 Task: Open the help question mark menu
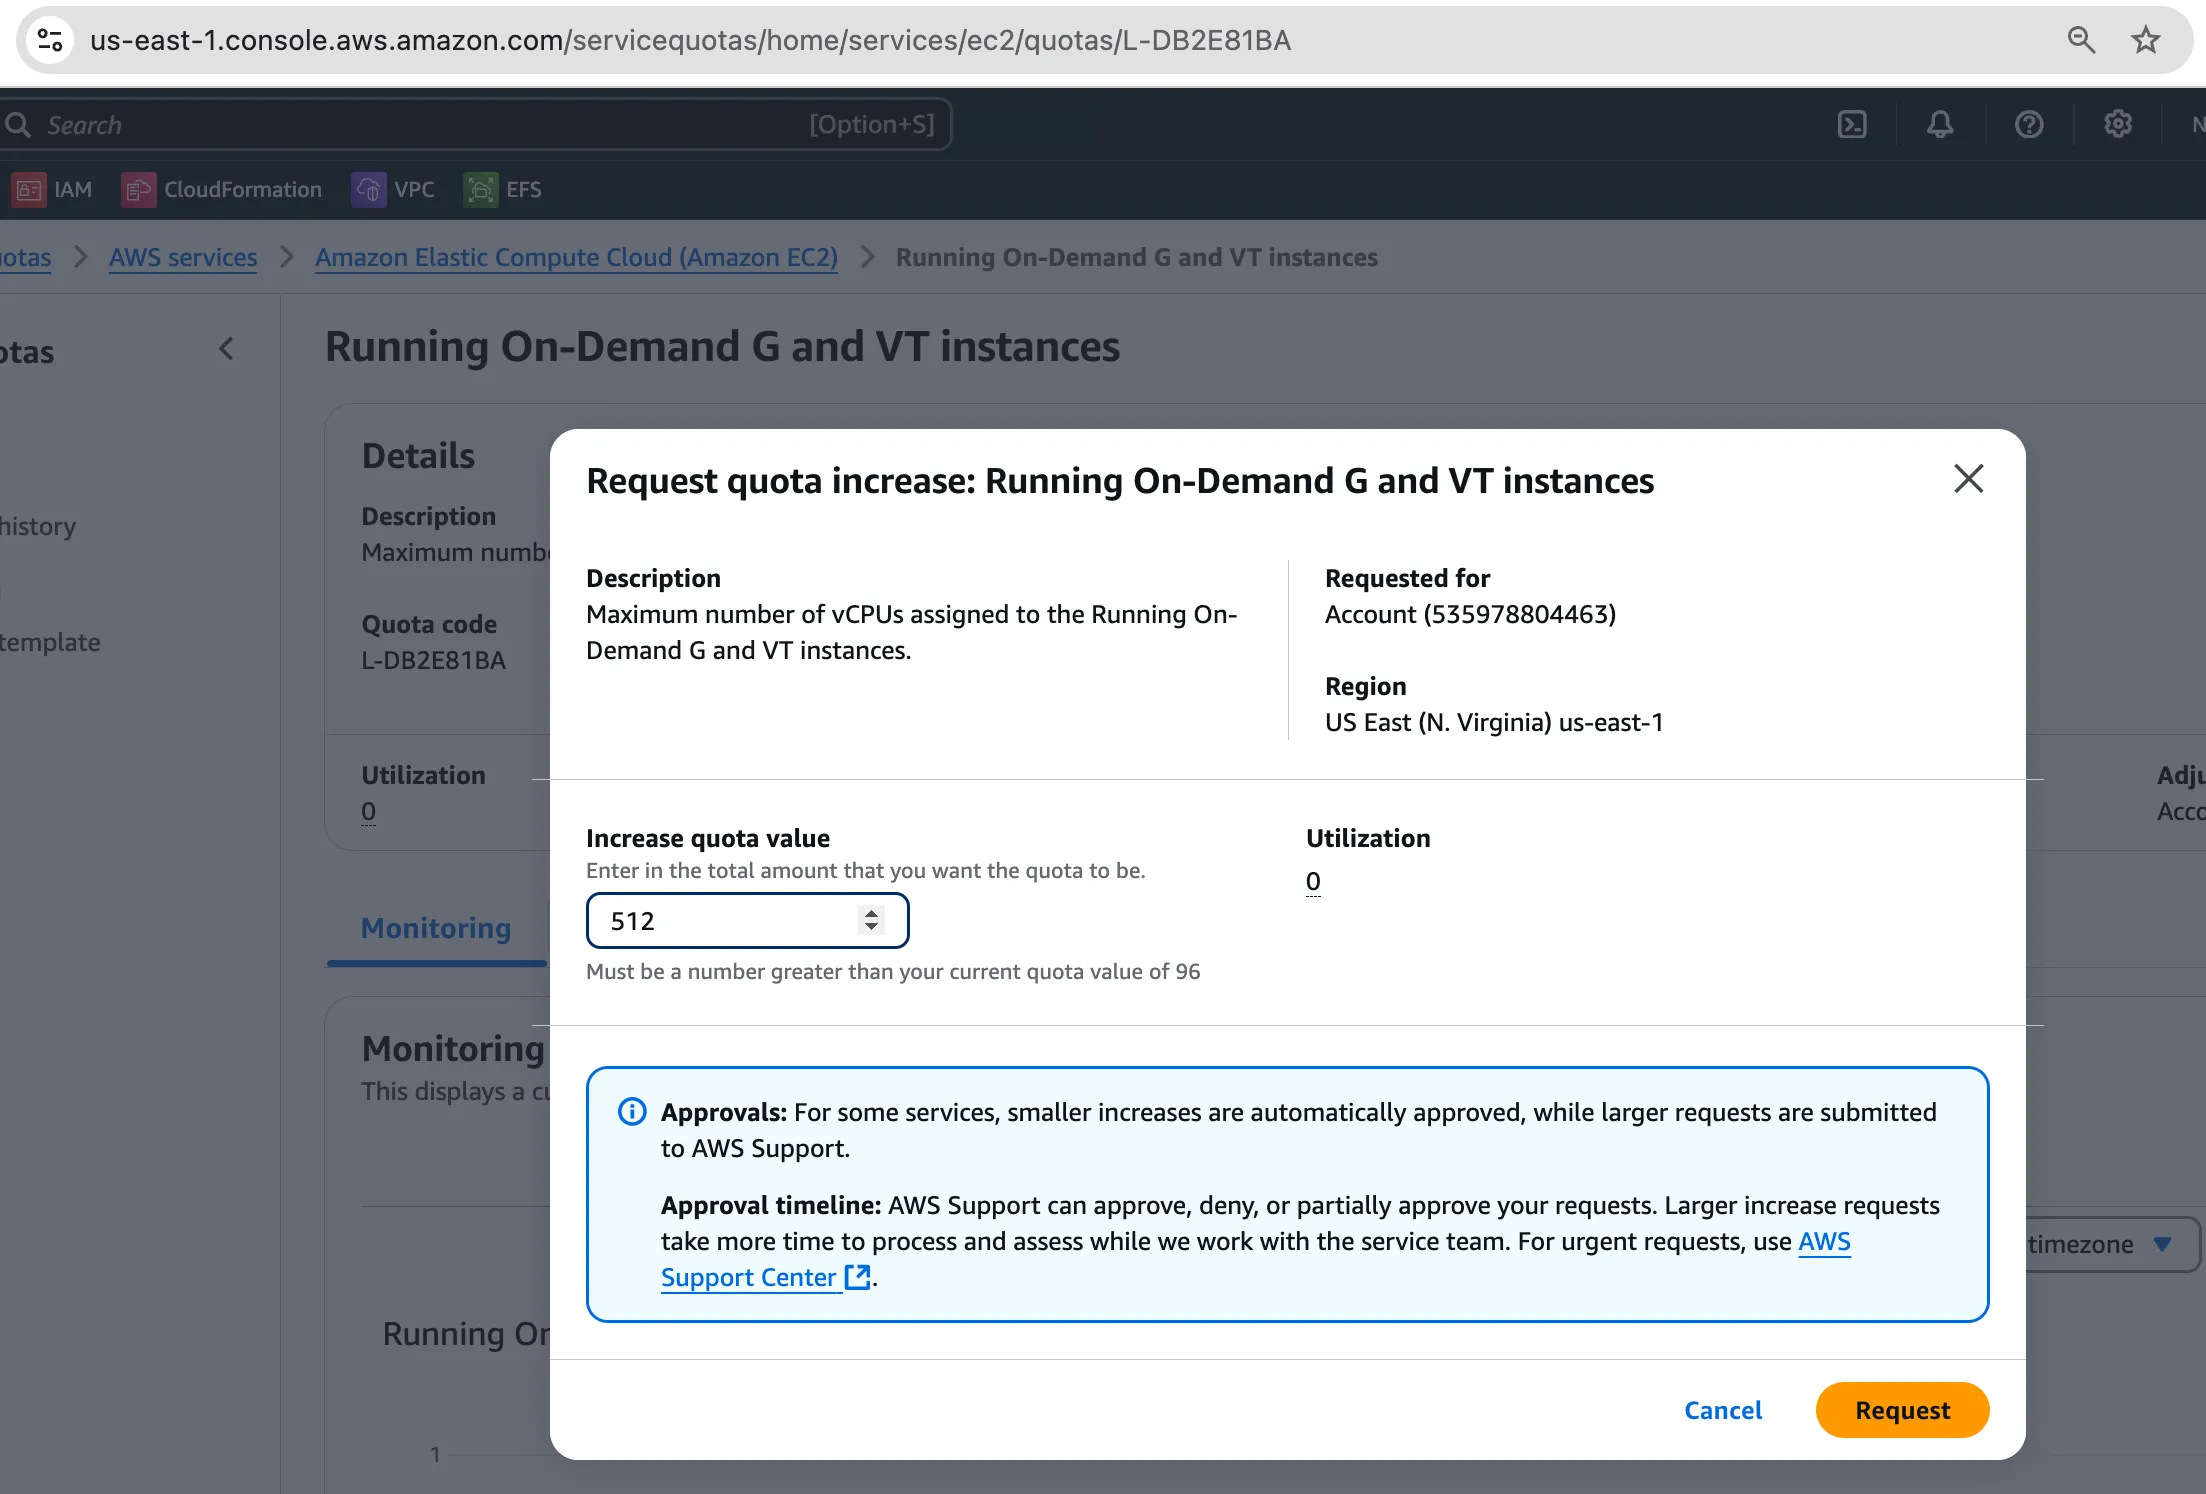(x=2029, y=125)
